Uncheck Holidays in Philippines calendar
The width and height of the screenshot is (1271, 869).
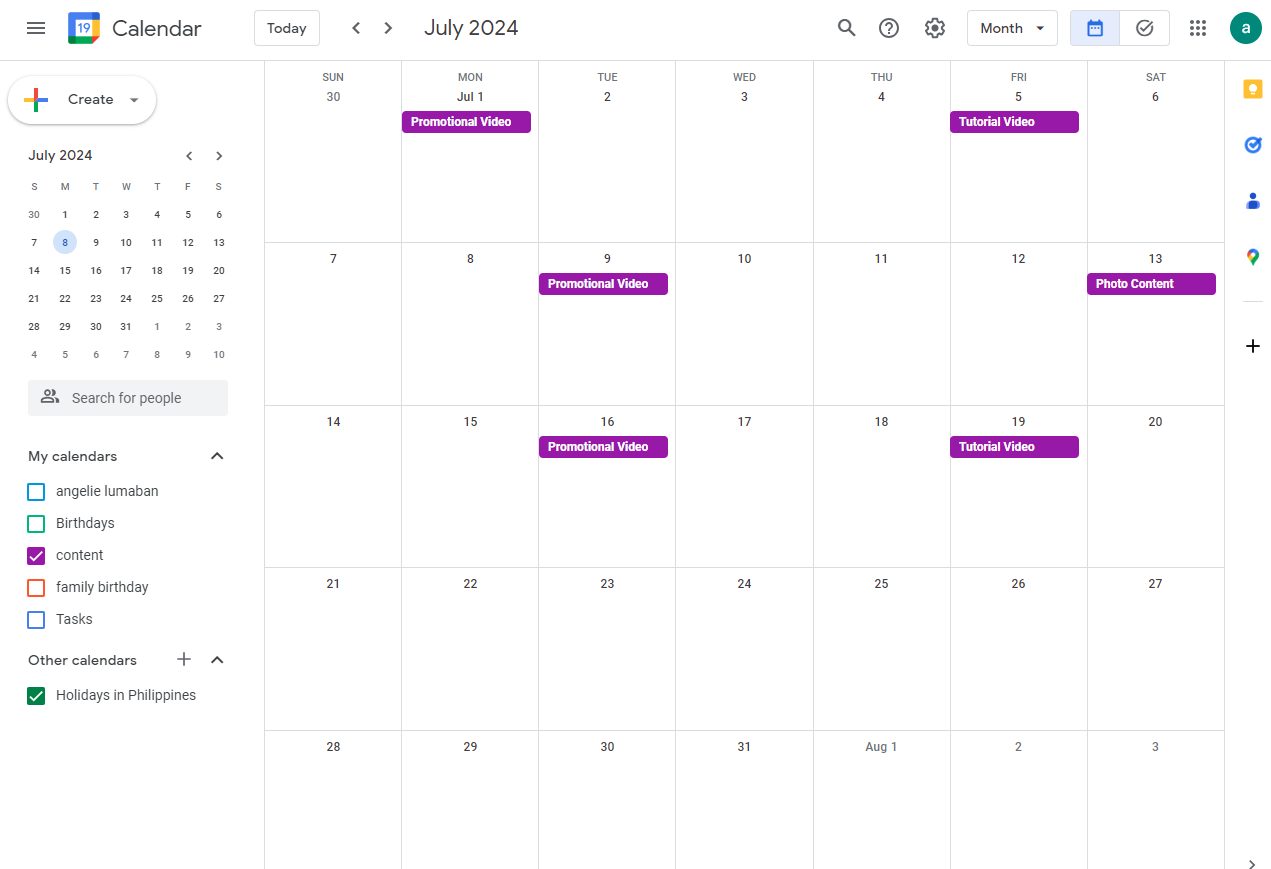[x=36, y=695]
